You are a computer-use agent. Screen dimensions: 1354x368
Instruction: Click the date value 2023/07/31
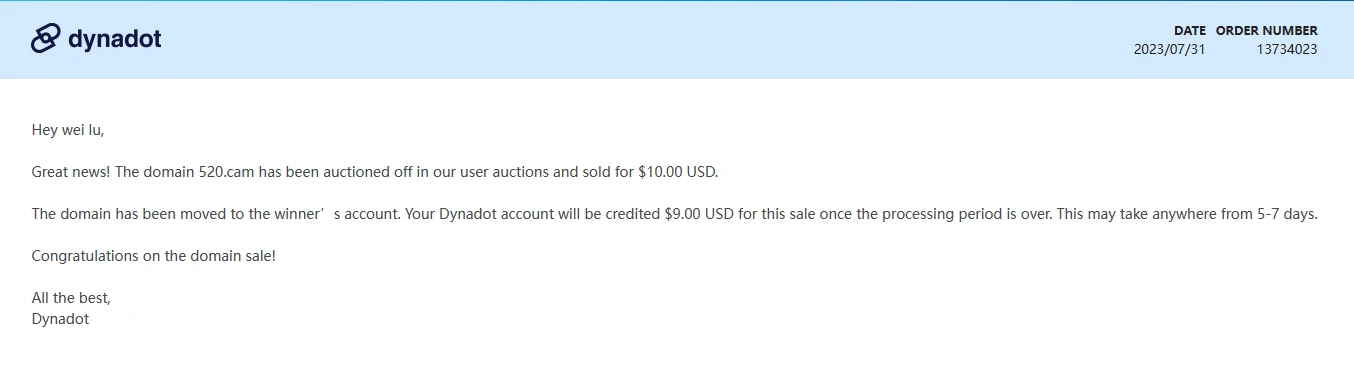pos(1170,49)
